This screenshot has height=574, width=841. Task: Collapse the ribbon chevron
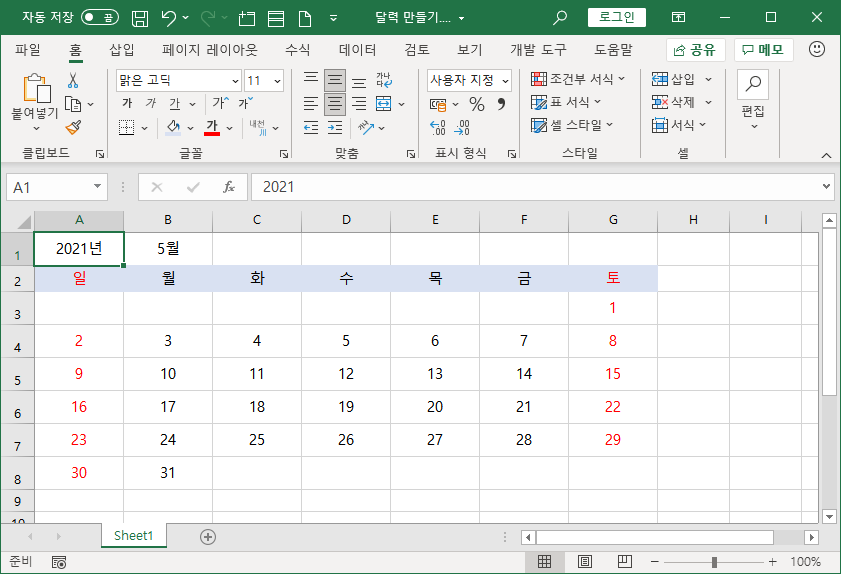(x=826, y=155)
